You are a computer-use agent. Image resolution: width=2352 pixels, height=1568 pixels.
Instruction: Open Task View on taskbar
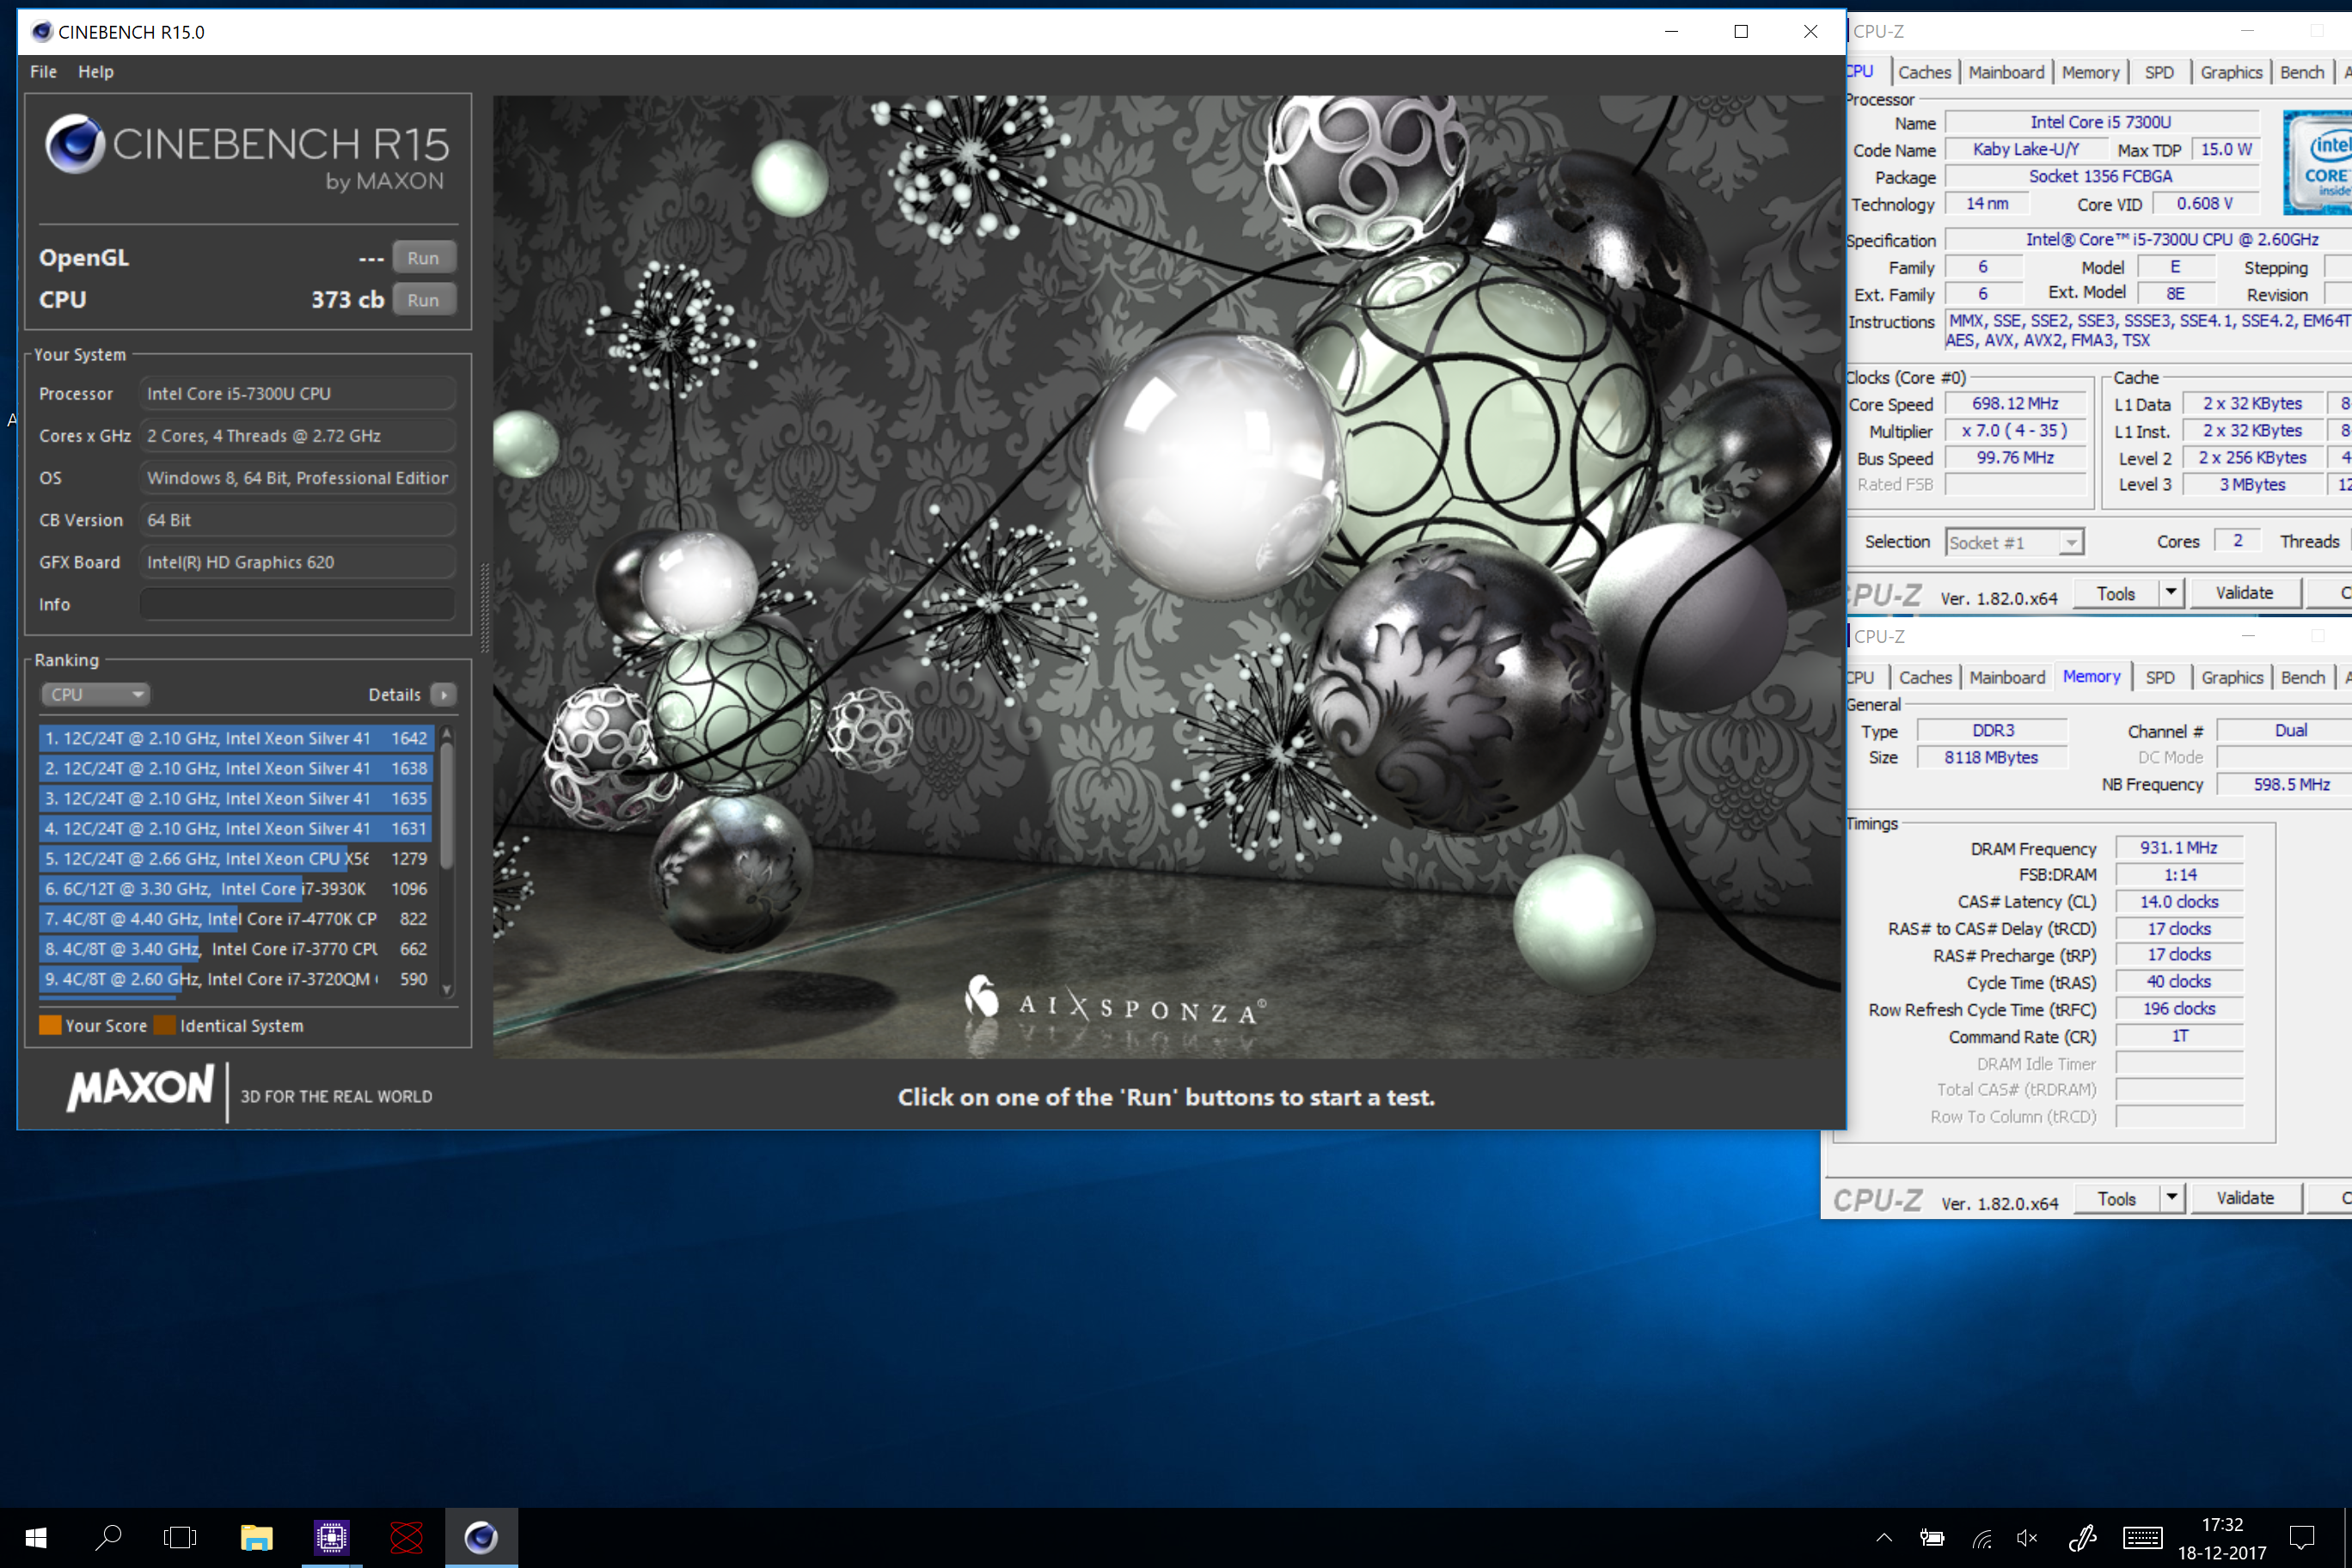pos(180,1537)
